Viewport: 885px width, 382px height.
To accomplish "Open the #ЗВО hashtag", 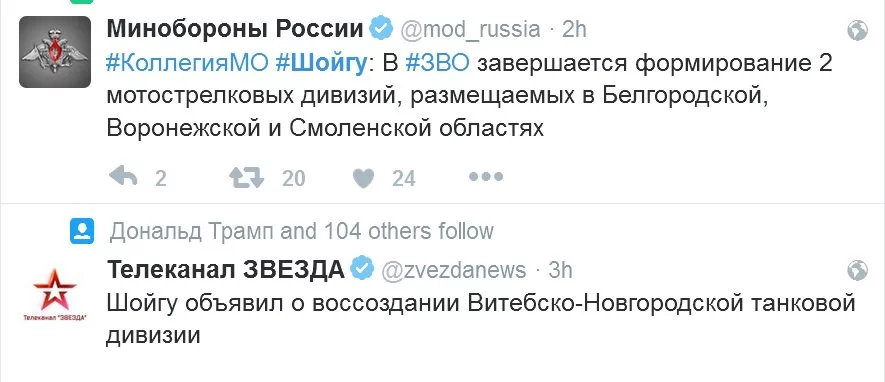I will point(437,64).
